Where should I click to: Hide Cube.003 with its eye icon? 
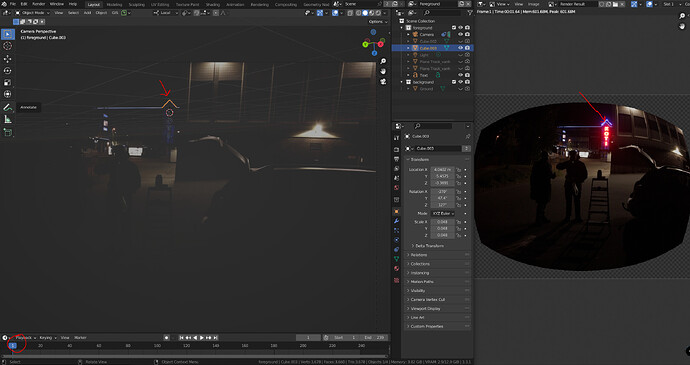(460, 48)
